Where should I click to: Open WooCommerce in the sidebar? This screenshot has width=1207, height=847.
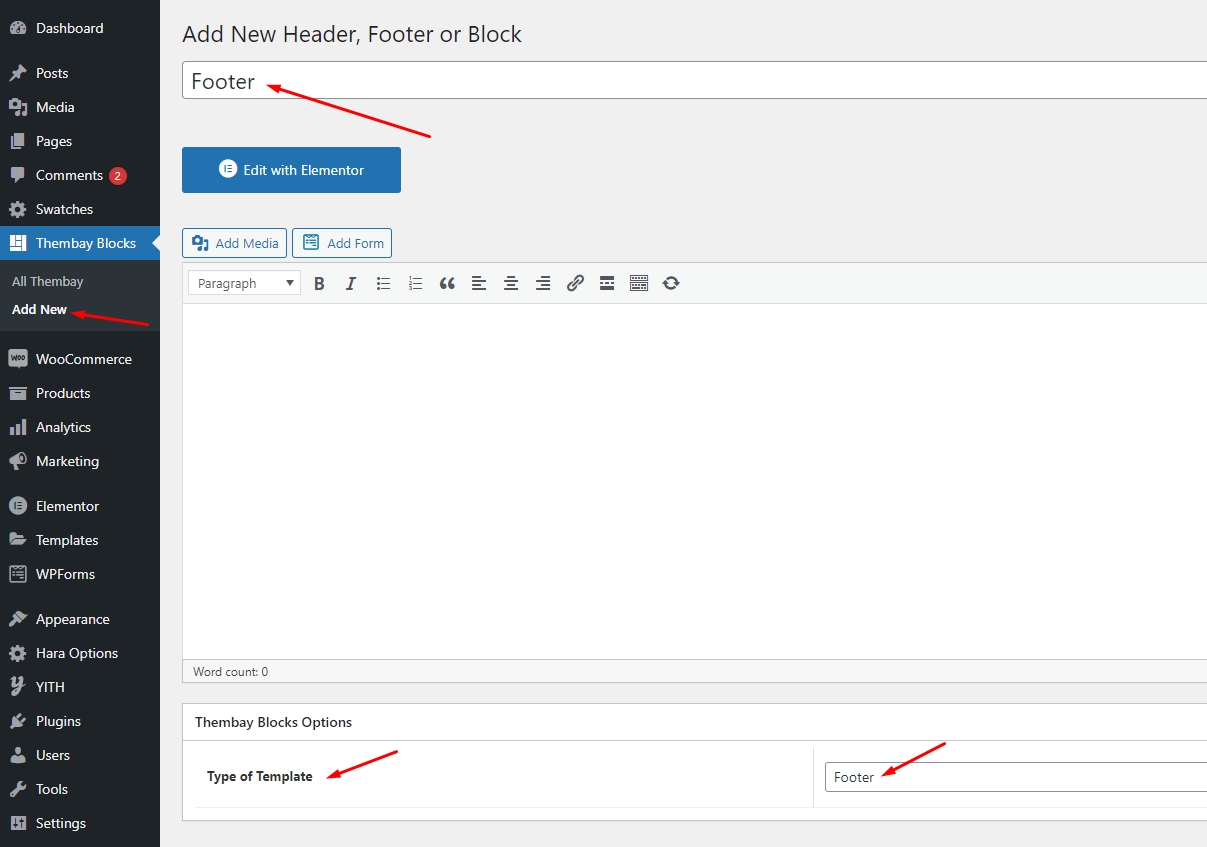pos(83,359)
